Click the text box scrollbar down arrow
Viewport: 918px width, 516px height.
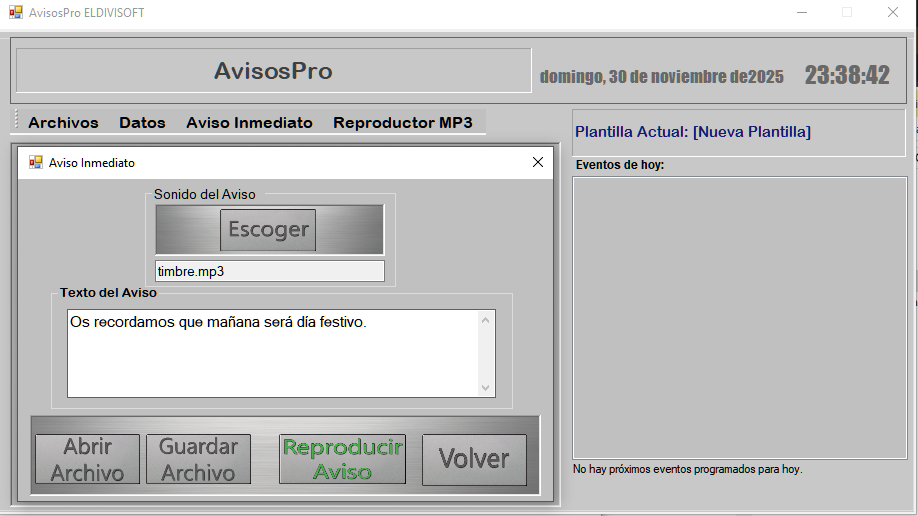486,388
